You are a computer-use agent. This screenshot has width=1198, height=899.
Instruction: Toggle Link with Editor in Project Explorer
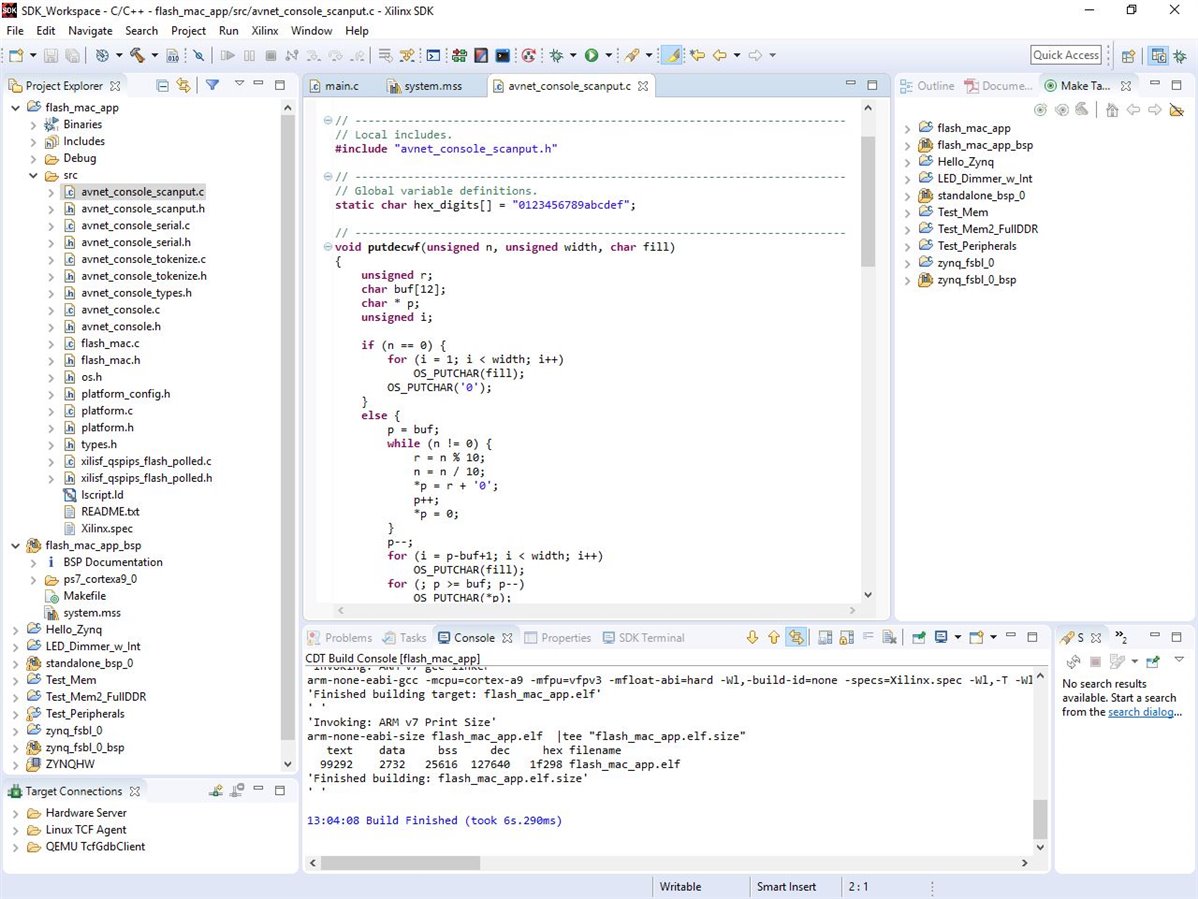tap(183, 86)
